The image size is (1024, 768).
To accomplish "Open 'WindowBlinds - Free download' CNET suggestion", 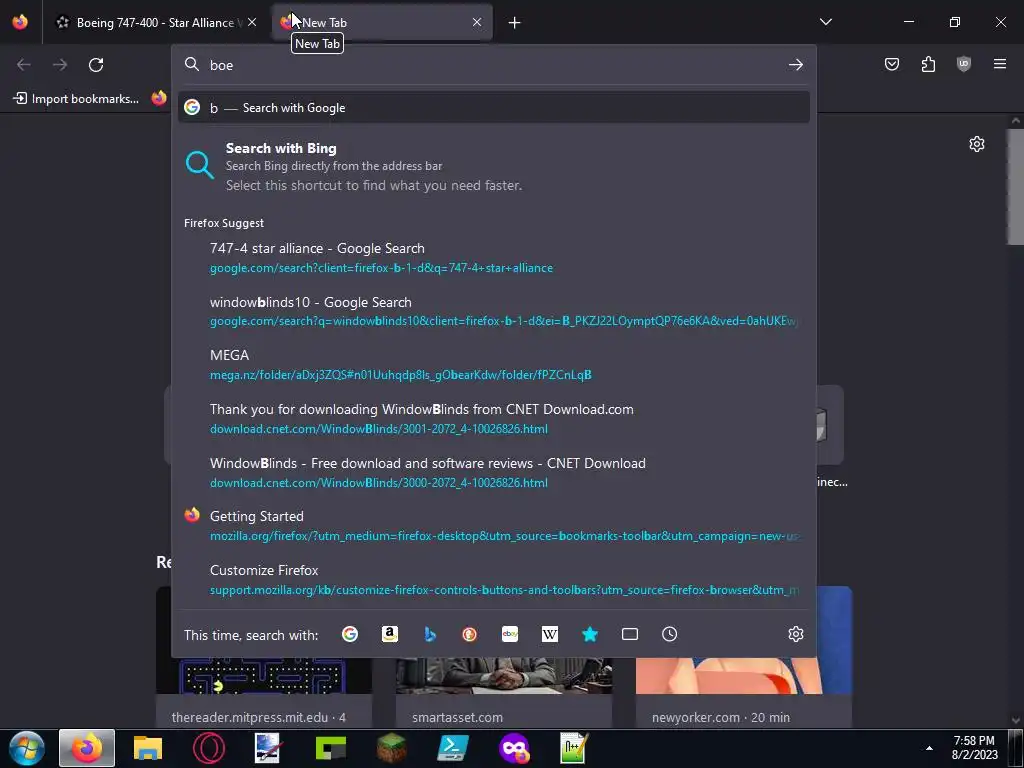I will pyautogui.click(x=494, y=472).
